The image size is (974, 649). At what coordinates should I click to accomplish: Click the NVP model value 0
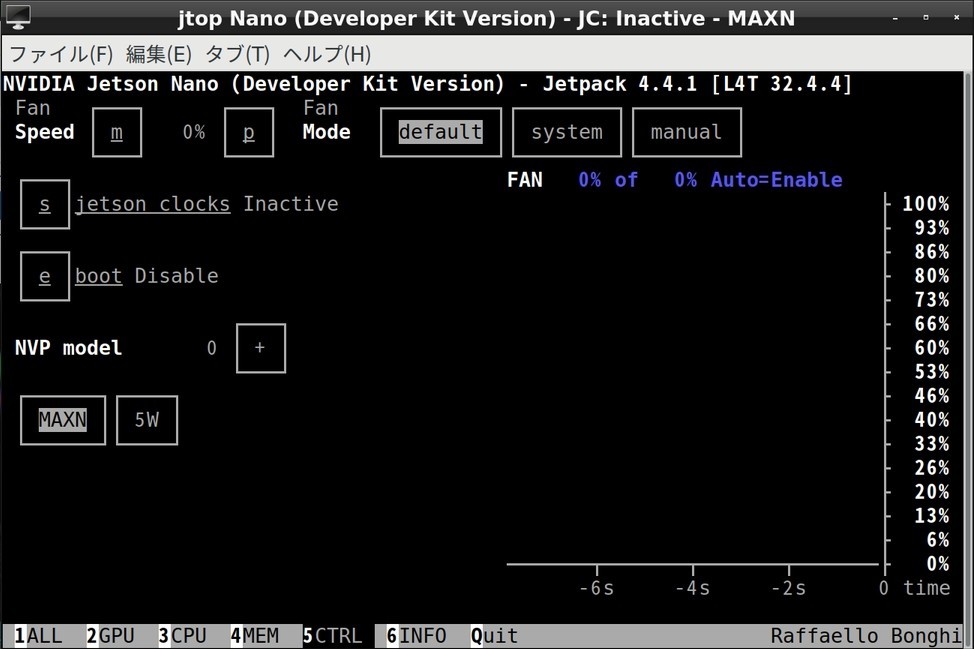tap(212, 348)
